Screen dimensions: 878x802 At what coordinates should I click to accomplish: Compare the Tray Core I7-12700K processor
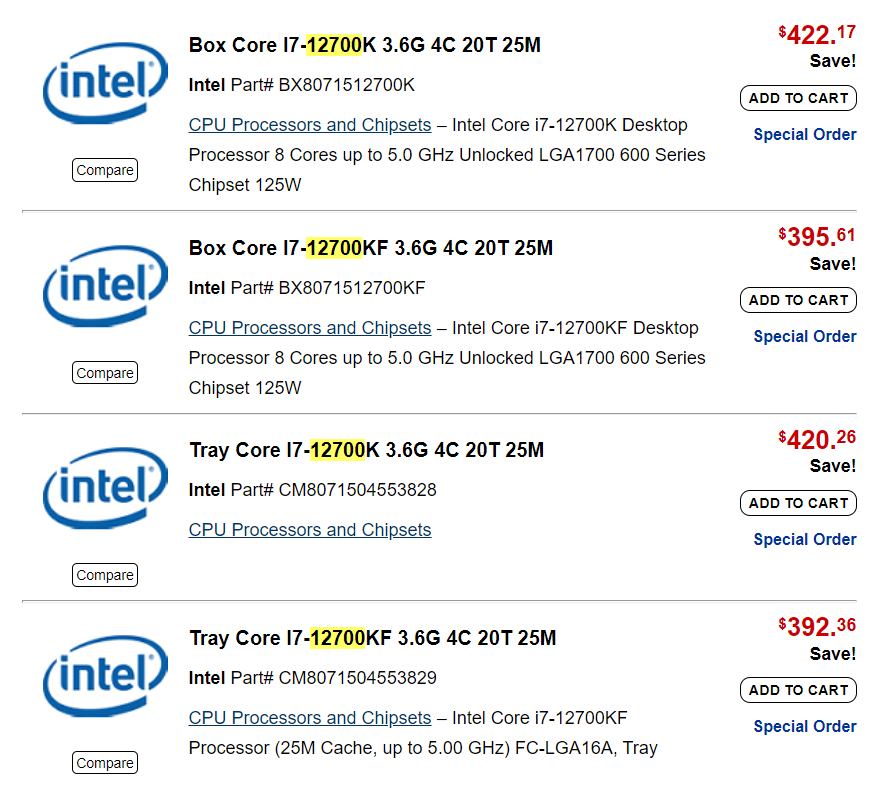pyautogui.click(x=105, y=575)
